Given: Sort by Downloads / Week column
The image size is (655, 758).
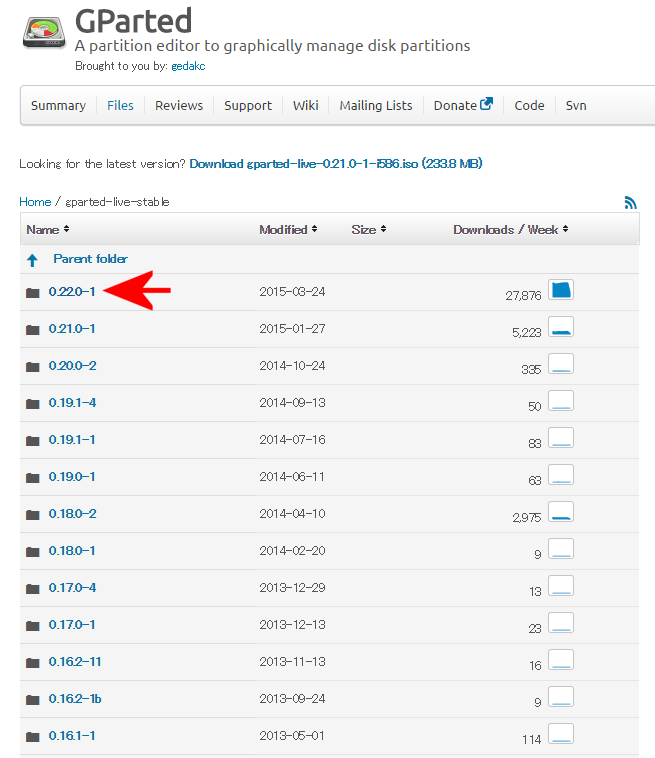Looking at the screenshot, I should point(510,230).
